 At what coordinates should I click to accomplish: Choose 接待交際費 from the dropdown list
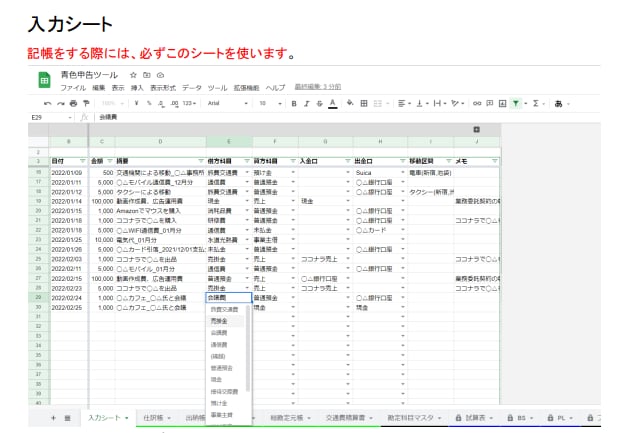(226, 391)
